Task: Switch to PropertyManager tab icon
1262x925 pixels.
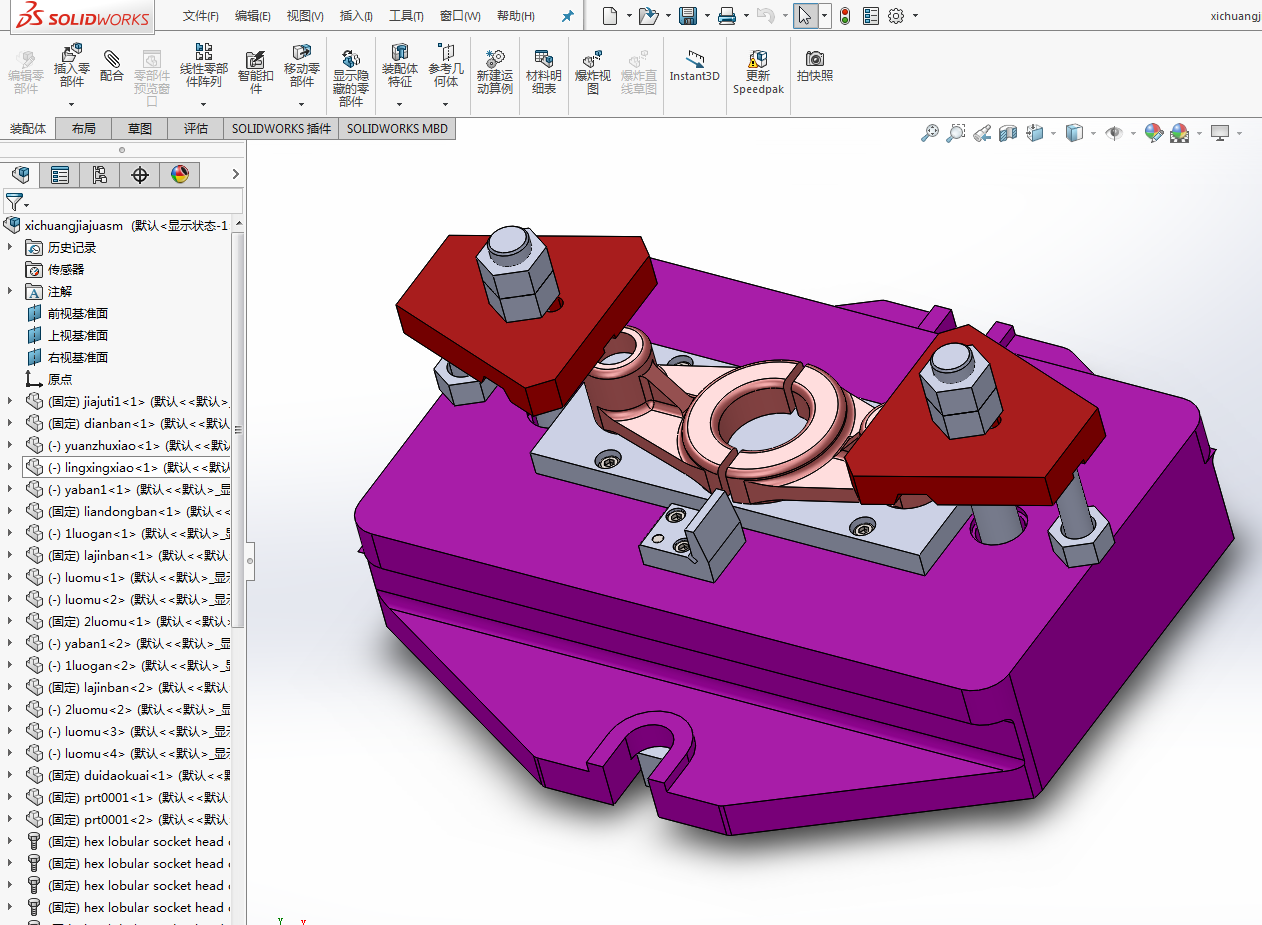Action: [x=60, y=175]
